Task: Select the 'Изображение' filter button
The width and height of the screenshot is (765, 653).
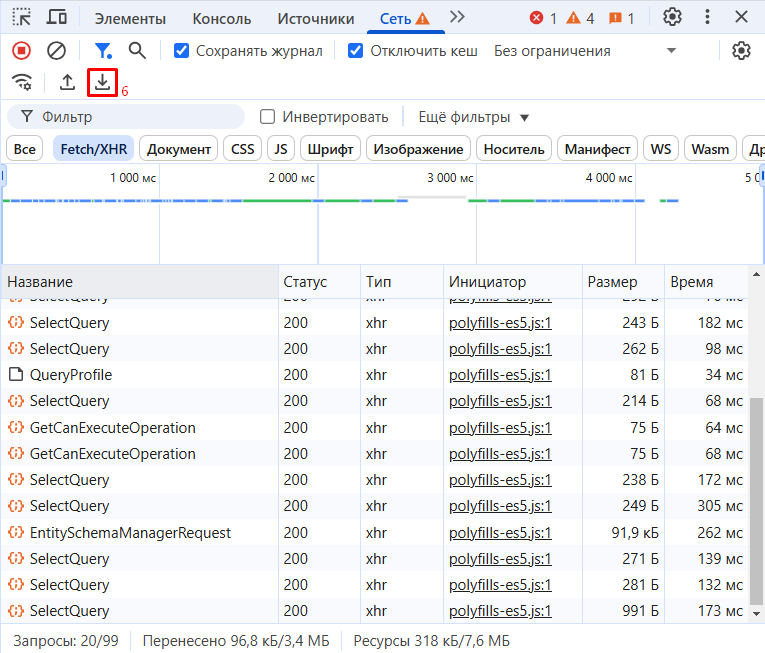Action: pyautogui.click(x=418, y=149)
